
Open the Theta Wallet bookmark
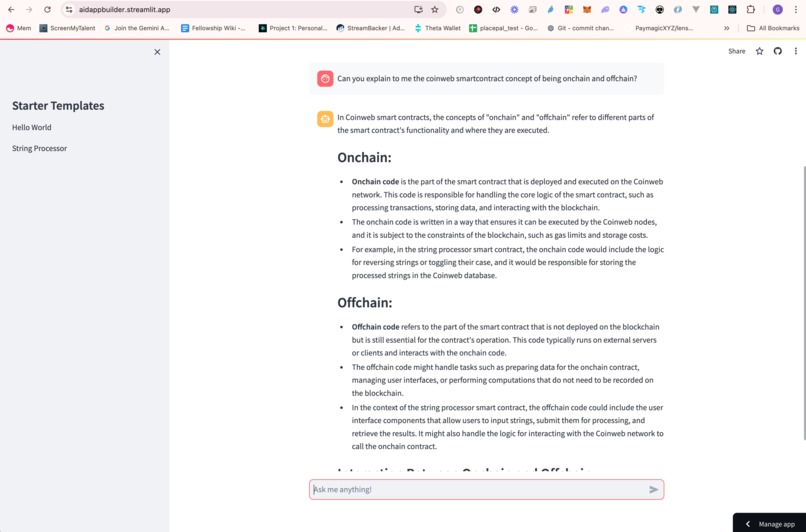pos(437,28)
